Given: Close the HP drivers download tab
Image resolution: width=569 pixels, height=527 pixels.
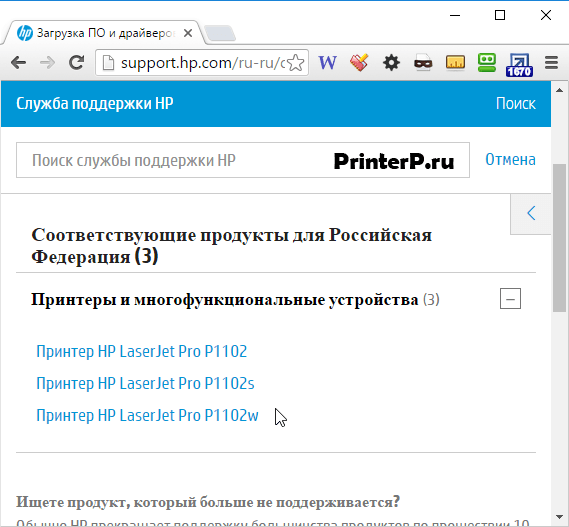Looking at the screenshot, I should click(188, 33).
